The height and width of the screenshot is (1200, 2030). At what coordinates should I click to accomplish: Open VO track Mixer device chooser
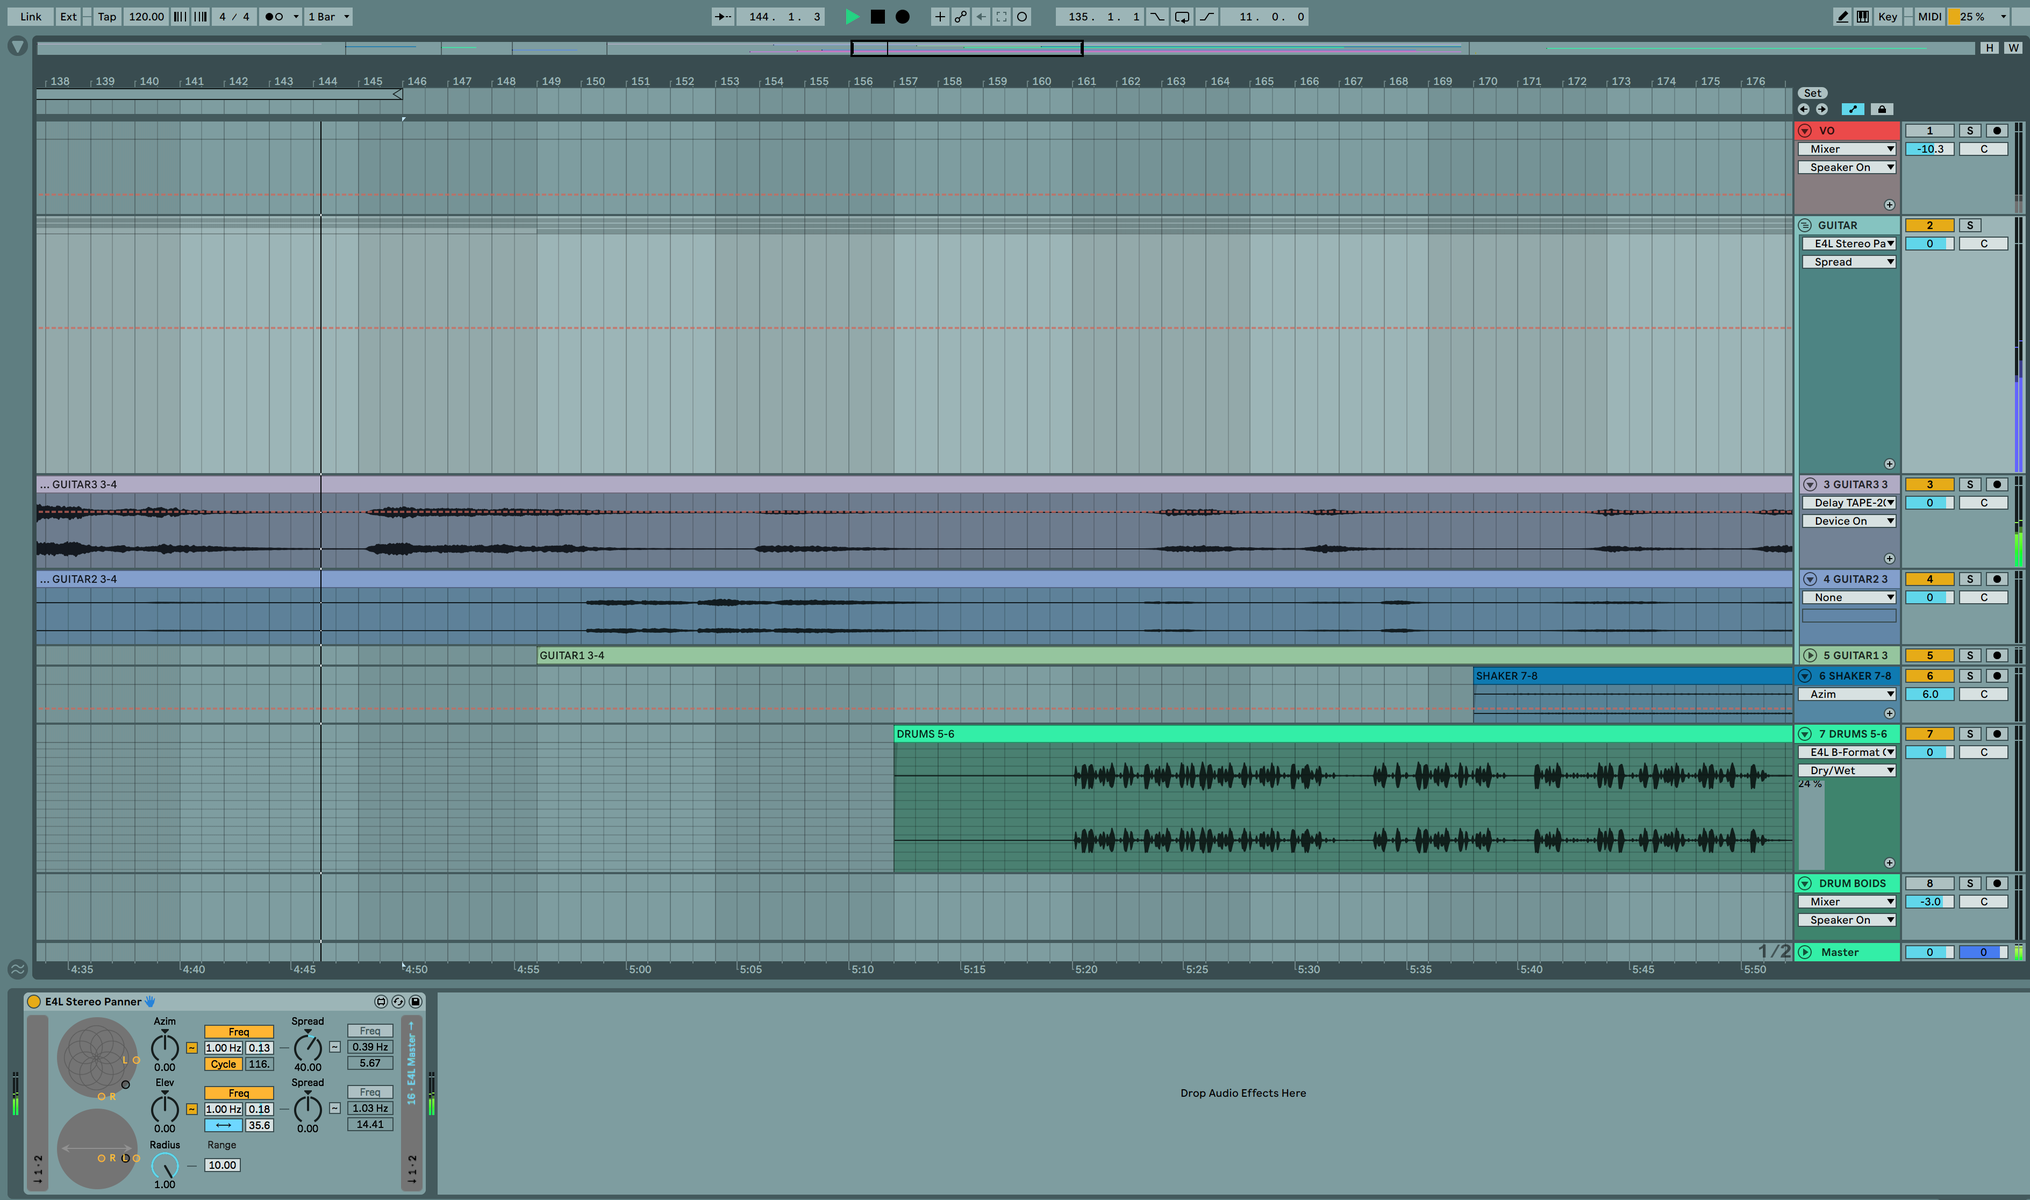[x=1848, y=149]
